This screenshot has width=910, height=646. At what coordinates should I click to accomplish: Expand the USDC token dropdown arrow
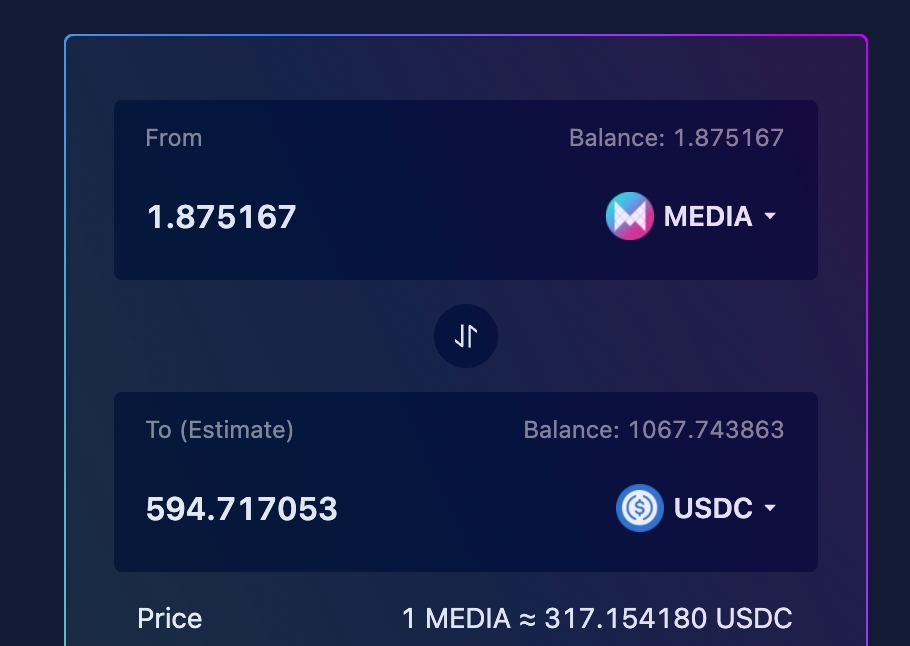[x=770, y=508]
